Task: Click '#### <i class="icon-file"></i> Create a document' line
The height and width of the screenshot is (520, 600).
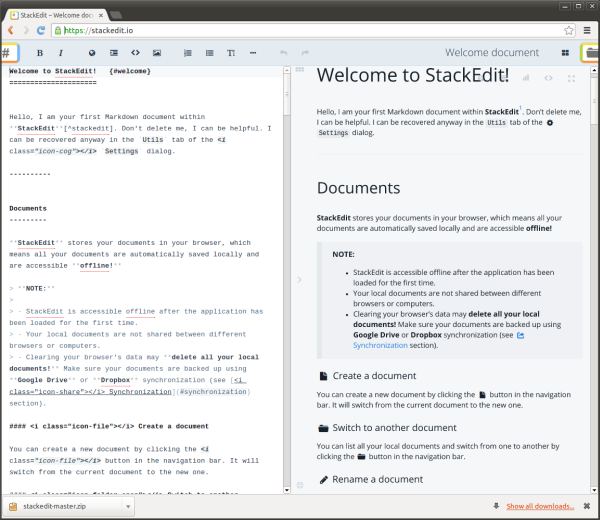Action: click(109, 426)
